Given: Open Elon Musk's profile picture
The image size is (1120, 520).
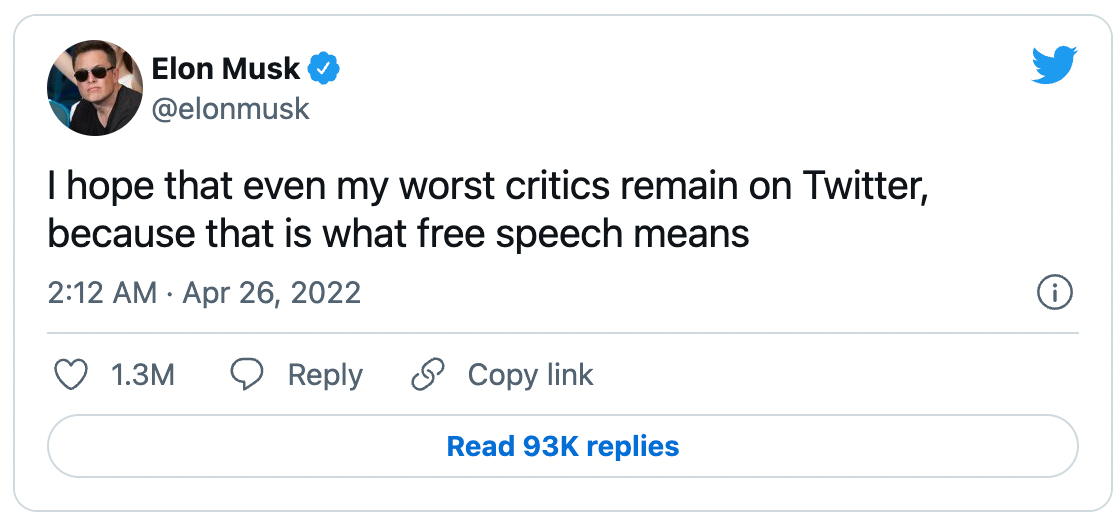Looking at the screenshot, I should 95,88.
